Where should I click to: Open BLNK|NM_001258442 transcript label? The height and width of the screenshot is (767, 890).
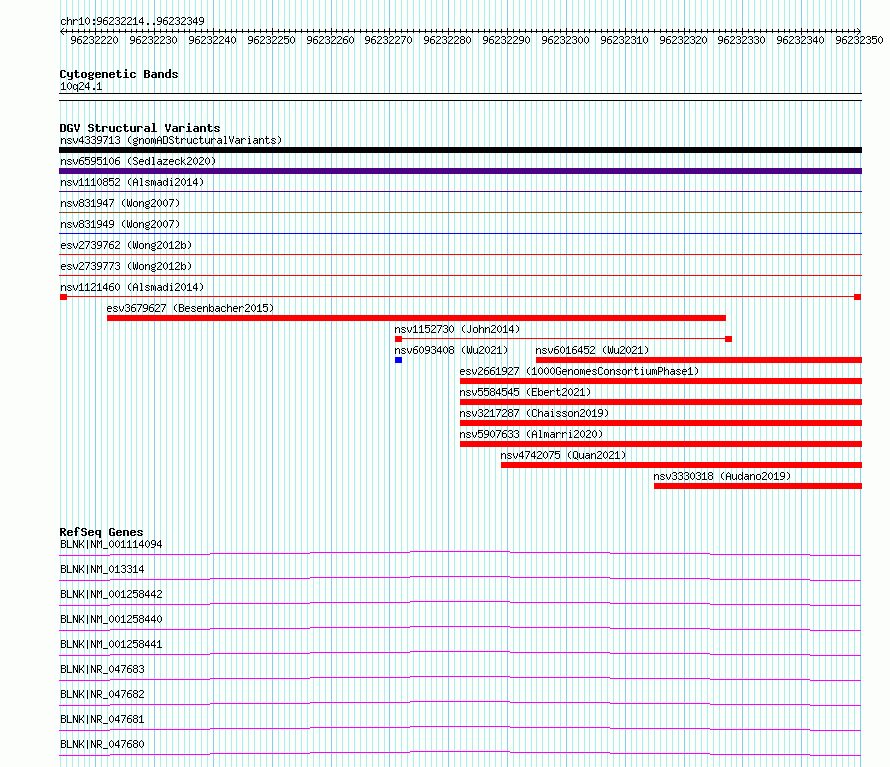coord(111,594)
